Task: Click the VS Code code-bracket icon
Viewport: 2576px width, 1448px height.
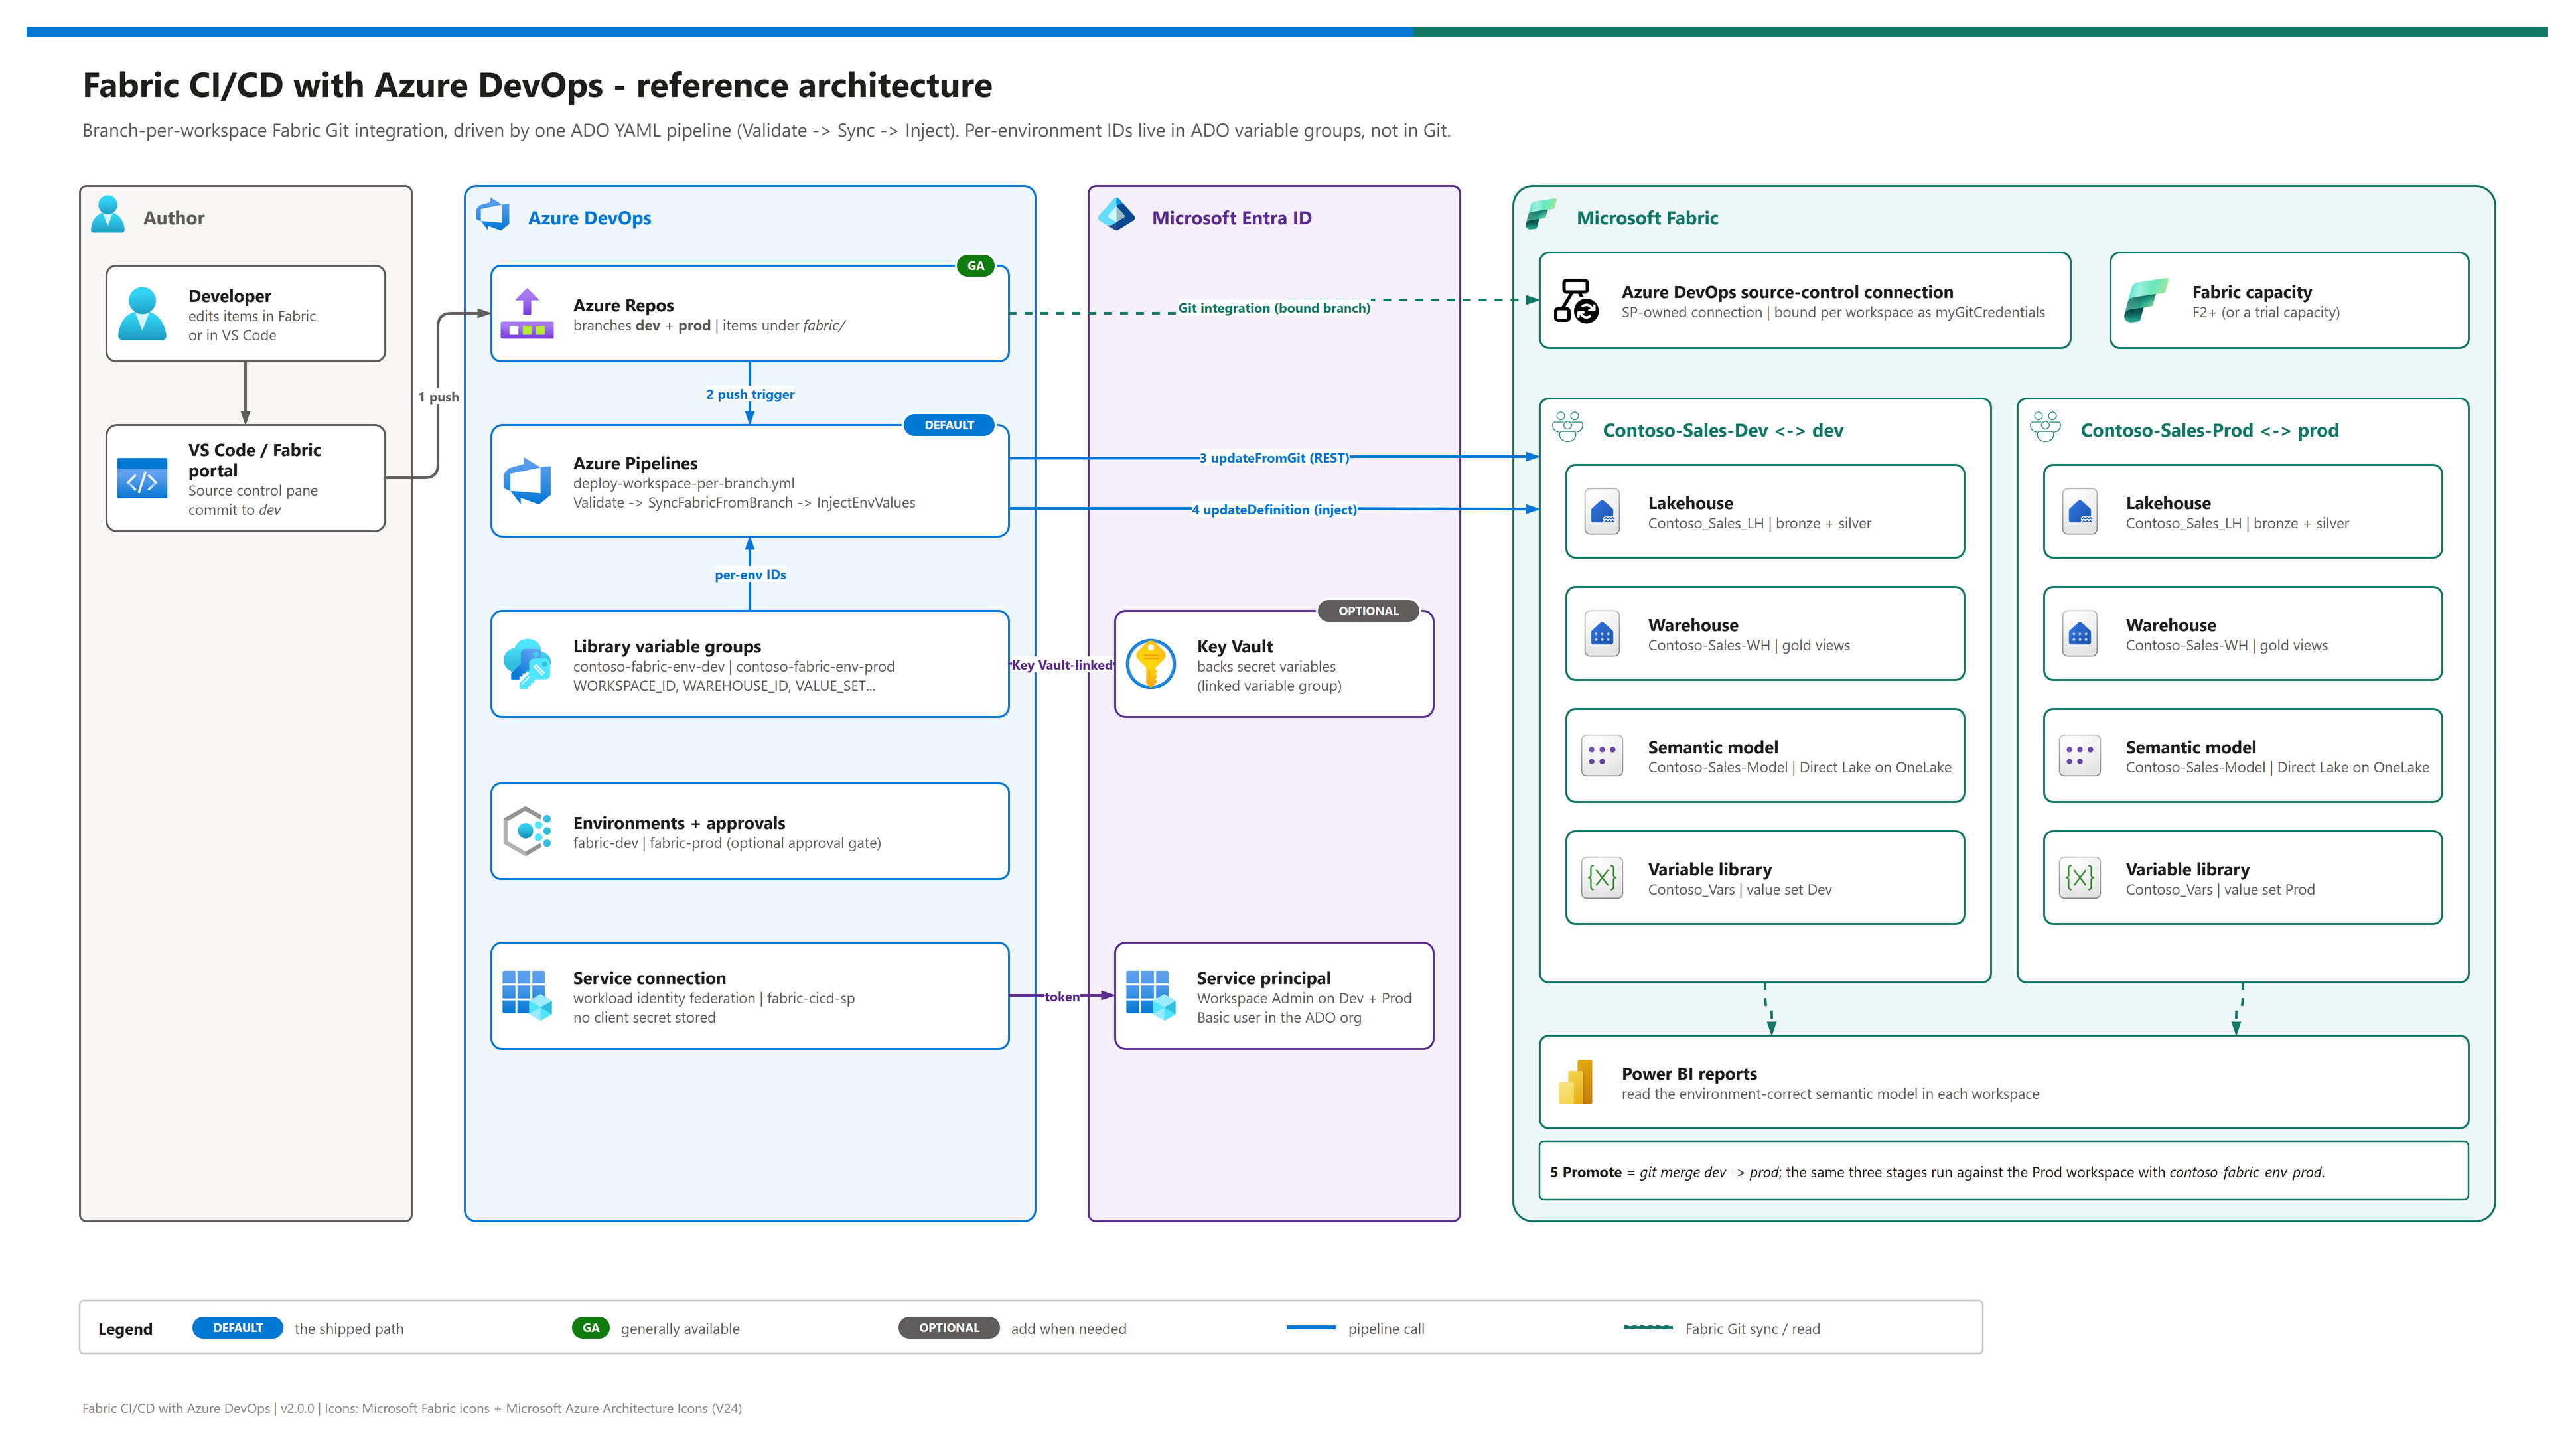Action: pos(142,479)
